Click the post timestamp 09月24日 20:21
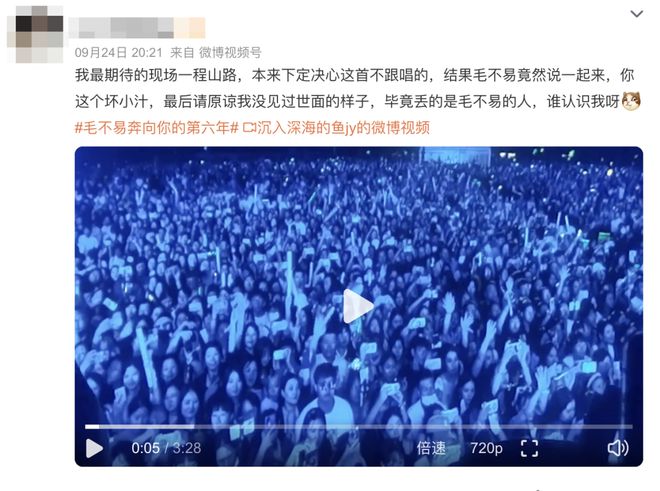The image size is (660, 491). 118,53
